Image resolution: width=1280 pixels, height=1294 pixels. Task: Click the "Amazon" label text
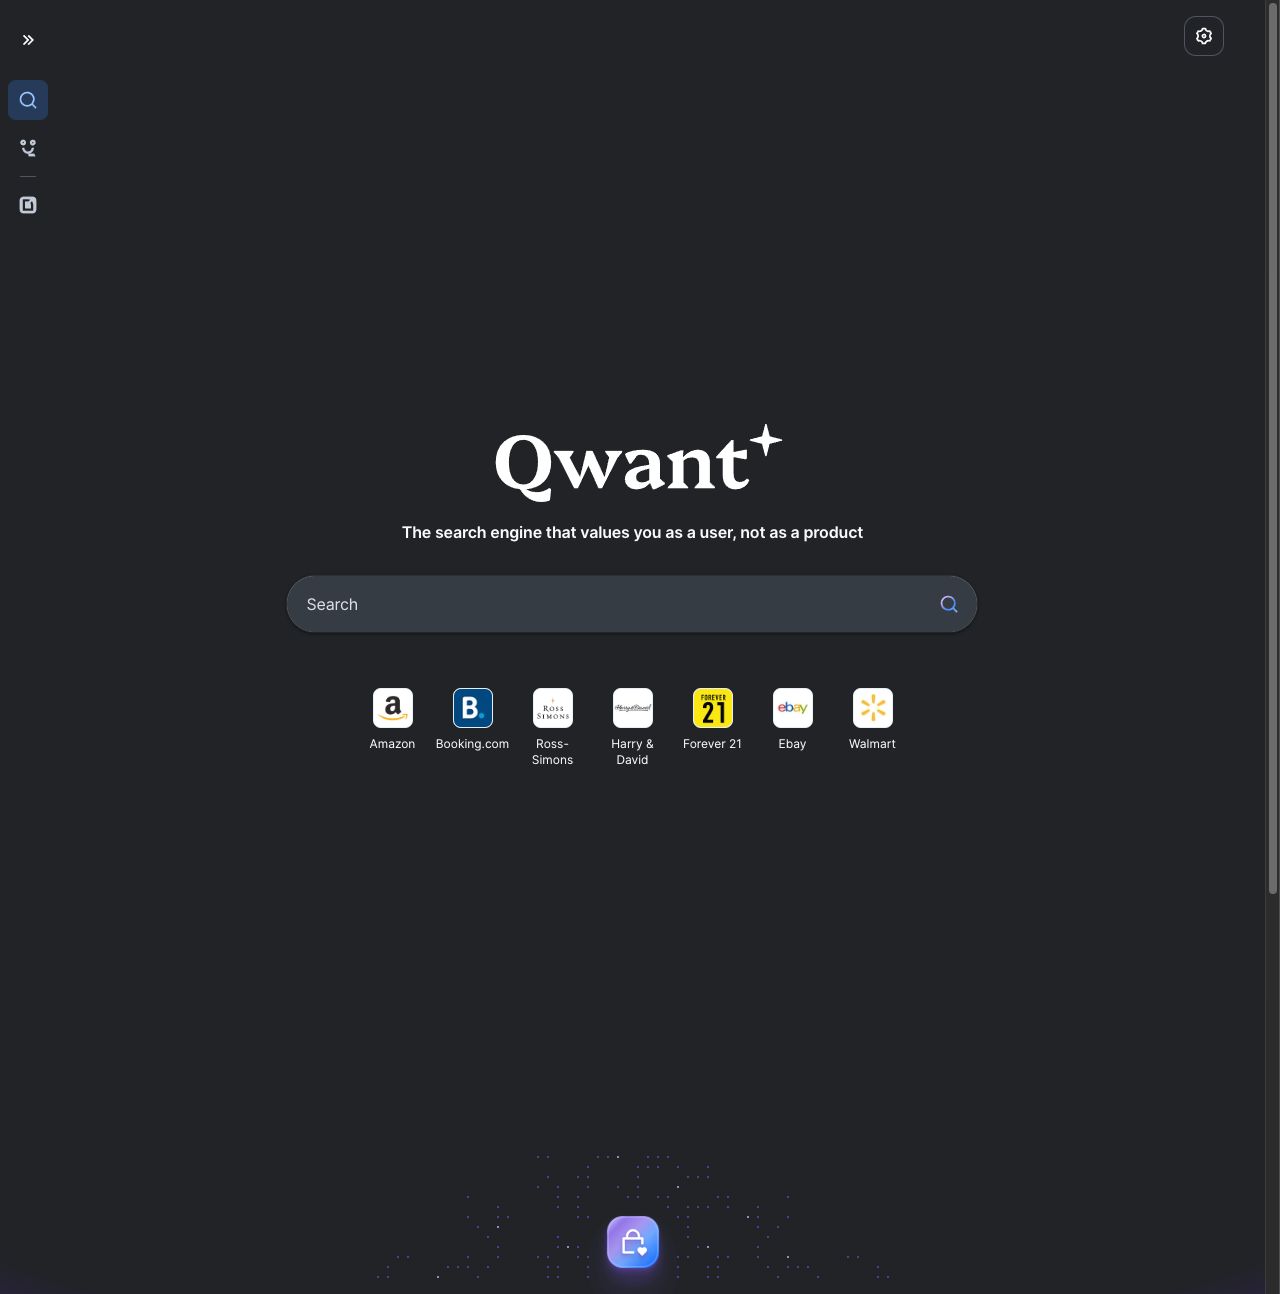click(392, 744)
